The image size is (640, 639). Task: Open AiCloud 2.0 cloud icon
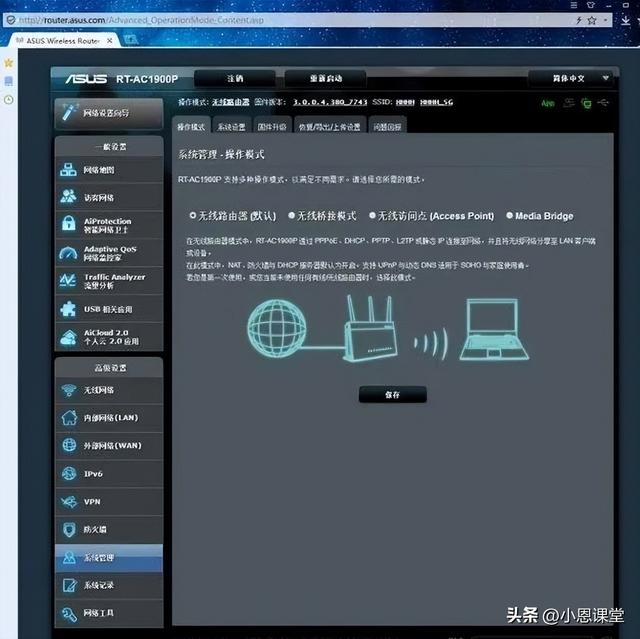point(68,337)
